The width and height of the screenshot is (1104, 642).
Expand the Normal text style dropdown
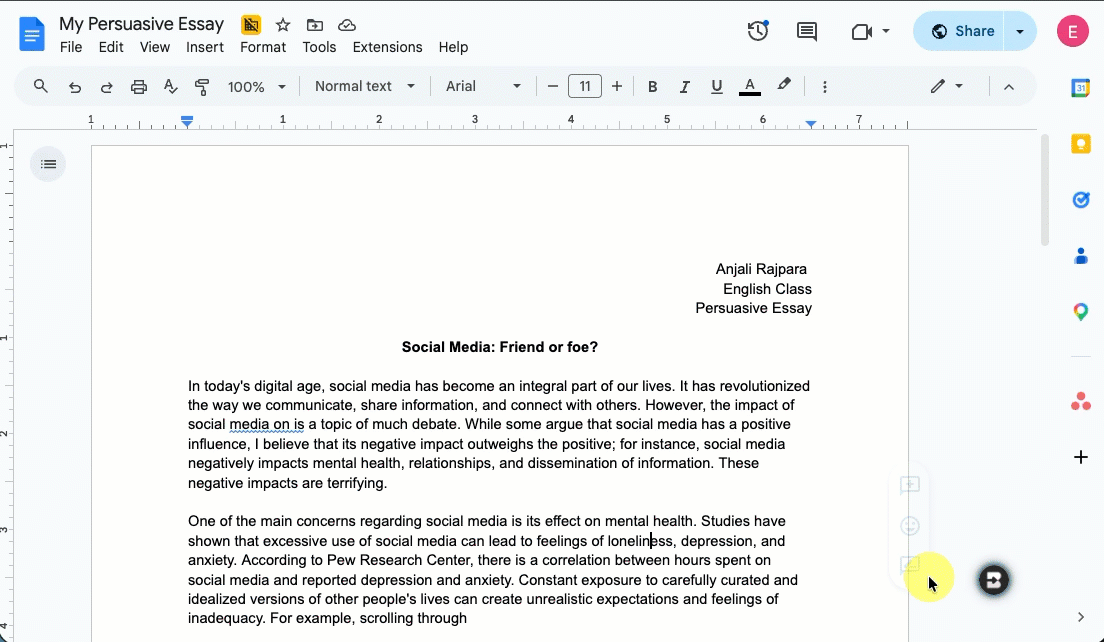(364, 87)
